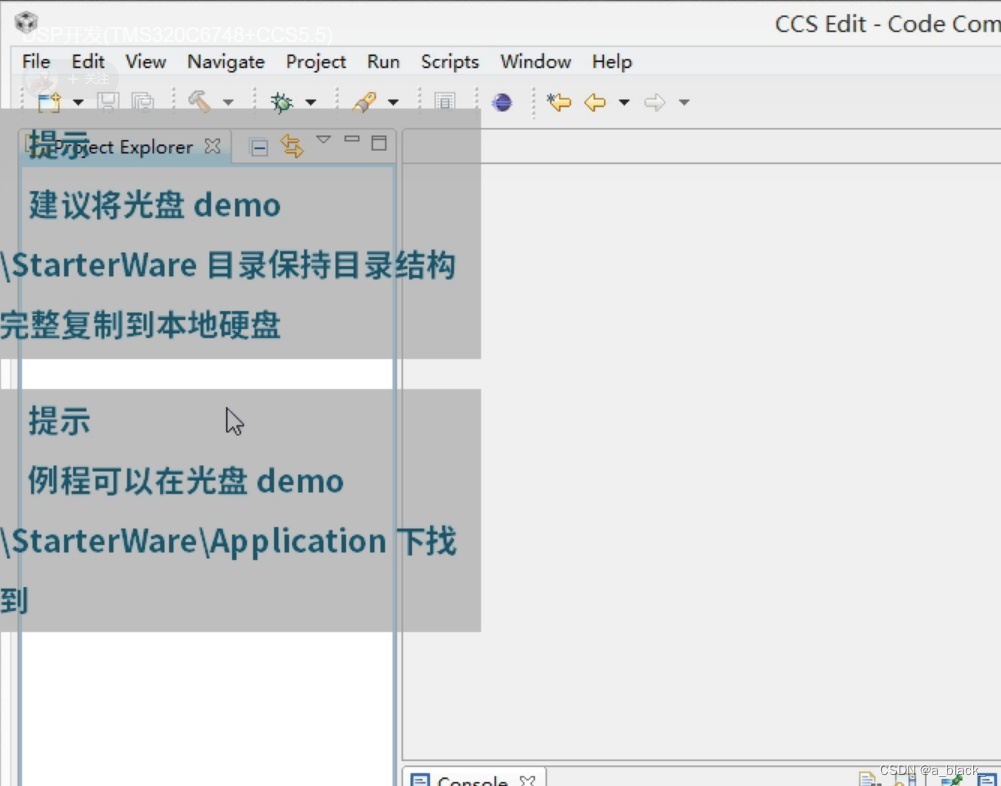Click the Save toolbar icon

click(108, 102)
